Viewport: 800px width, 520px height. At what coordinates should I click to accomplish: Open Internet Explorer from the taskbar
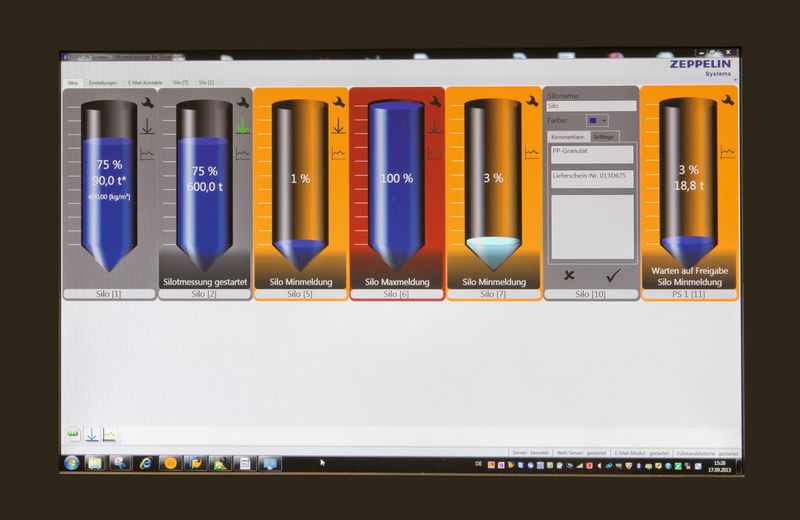click(x=146, y=463)
